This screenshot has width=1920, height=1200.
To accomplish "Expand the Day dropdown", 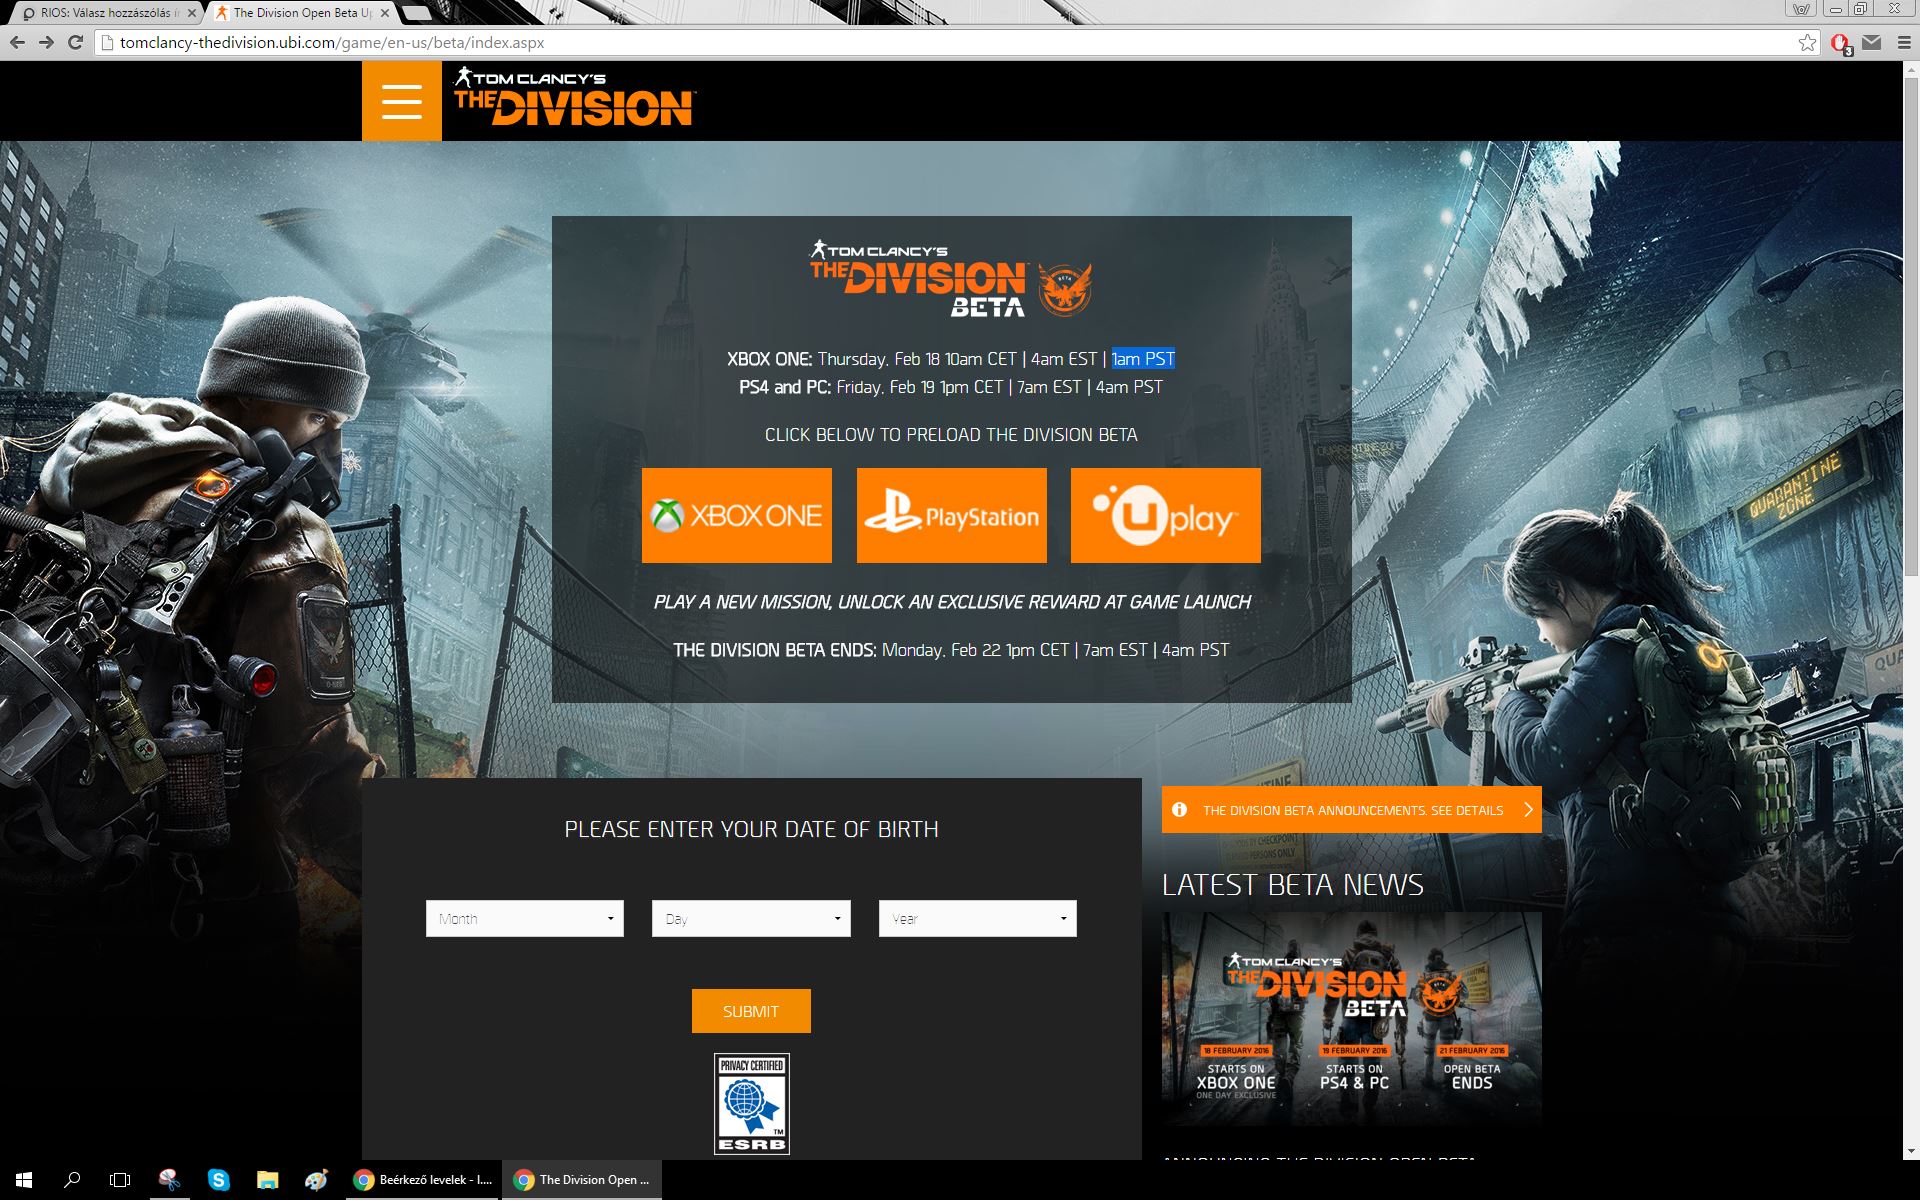I will (x=751, y=919).
